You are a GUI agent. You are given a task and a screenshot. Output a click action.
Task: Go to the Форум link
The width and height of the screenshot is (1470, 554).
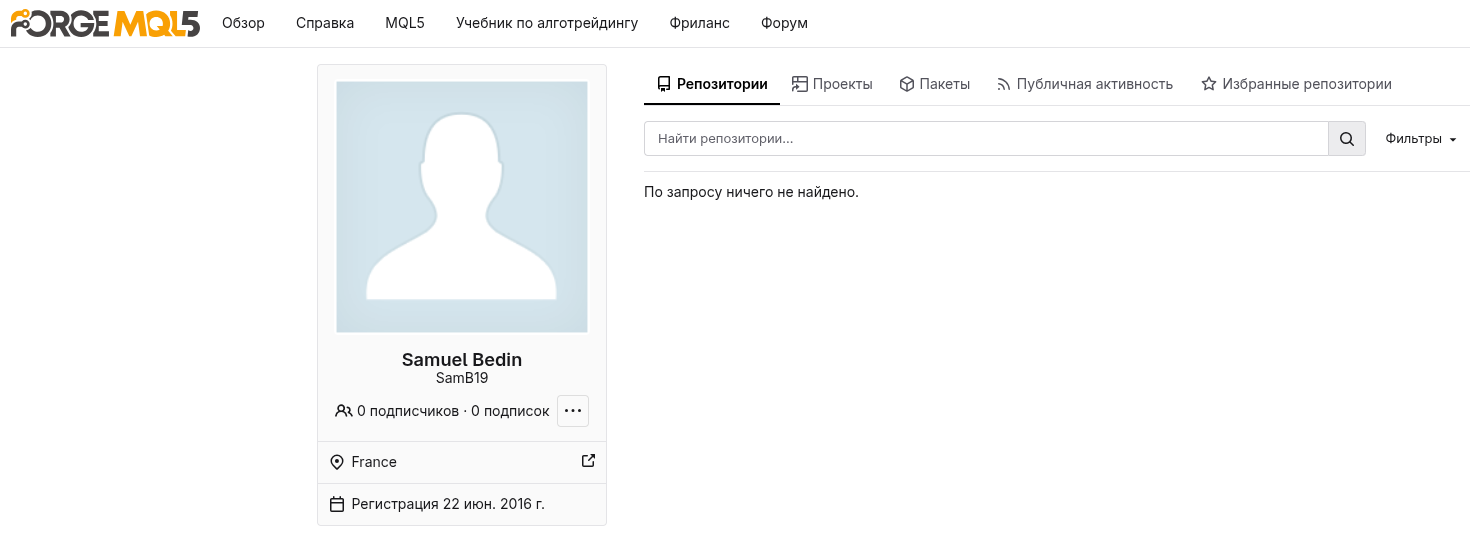[784, 23]
